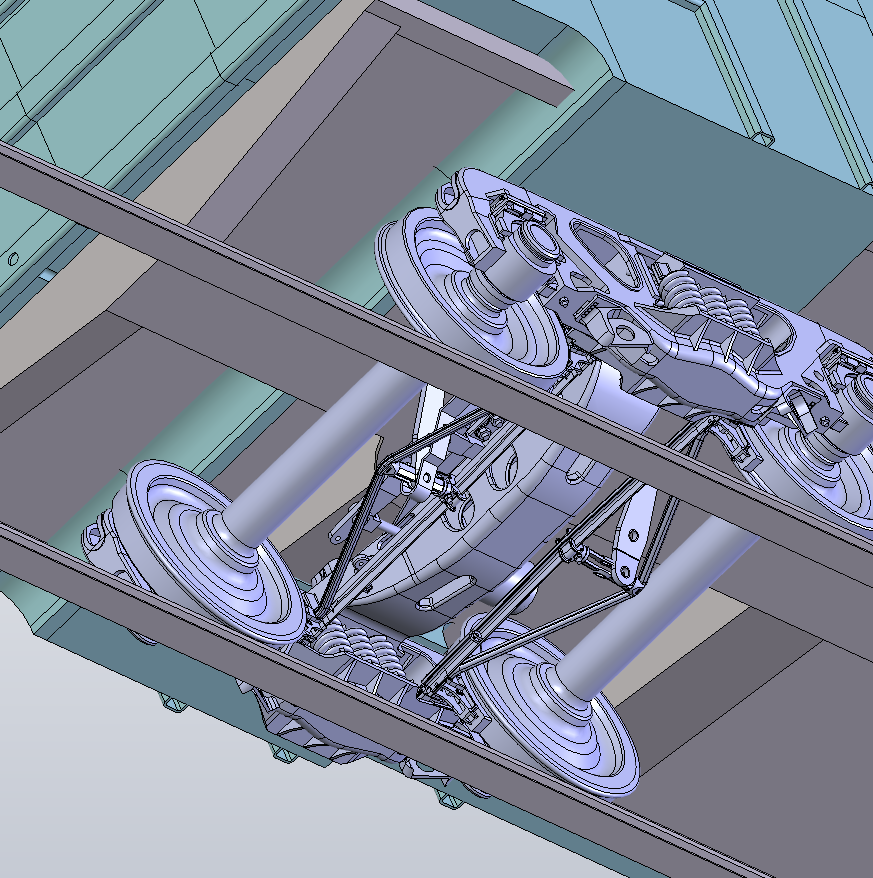The height and width of the screenshot is (878, 873).
Task: Pick the bottommost wheel of the bogie
Action: pos(554,706)
